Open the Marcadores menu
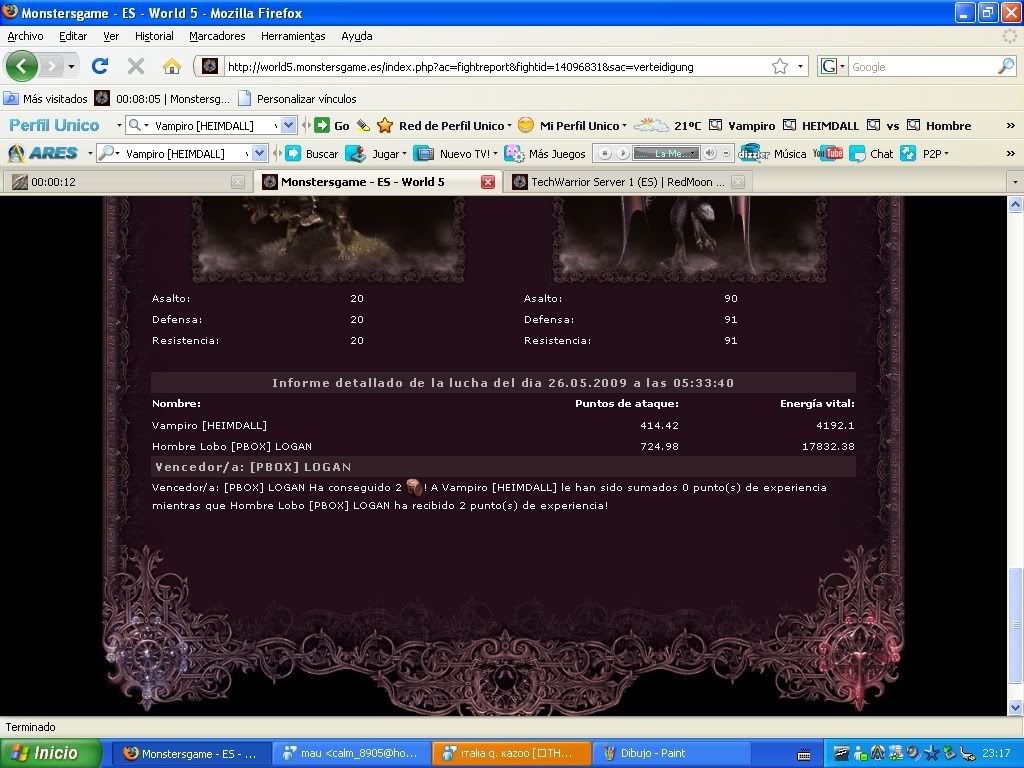 217,36
